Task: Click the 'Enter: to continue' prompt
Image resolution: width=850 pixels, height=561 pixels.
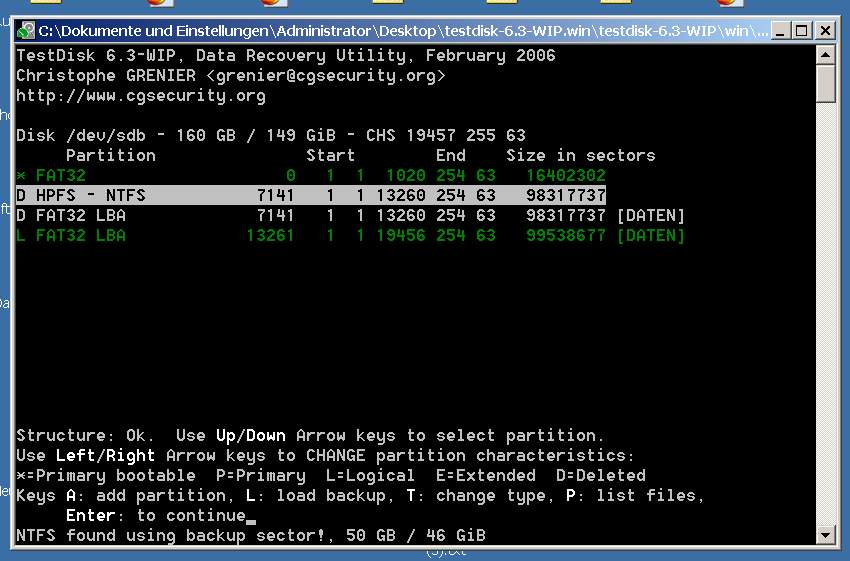Action: pyautogui.click(x=156, y=515)
